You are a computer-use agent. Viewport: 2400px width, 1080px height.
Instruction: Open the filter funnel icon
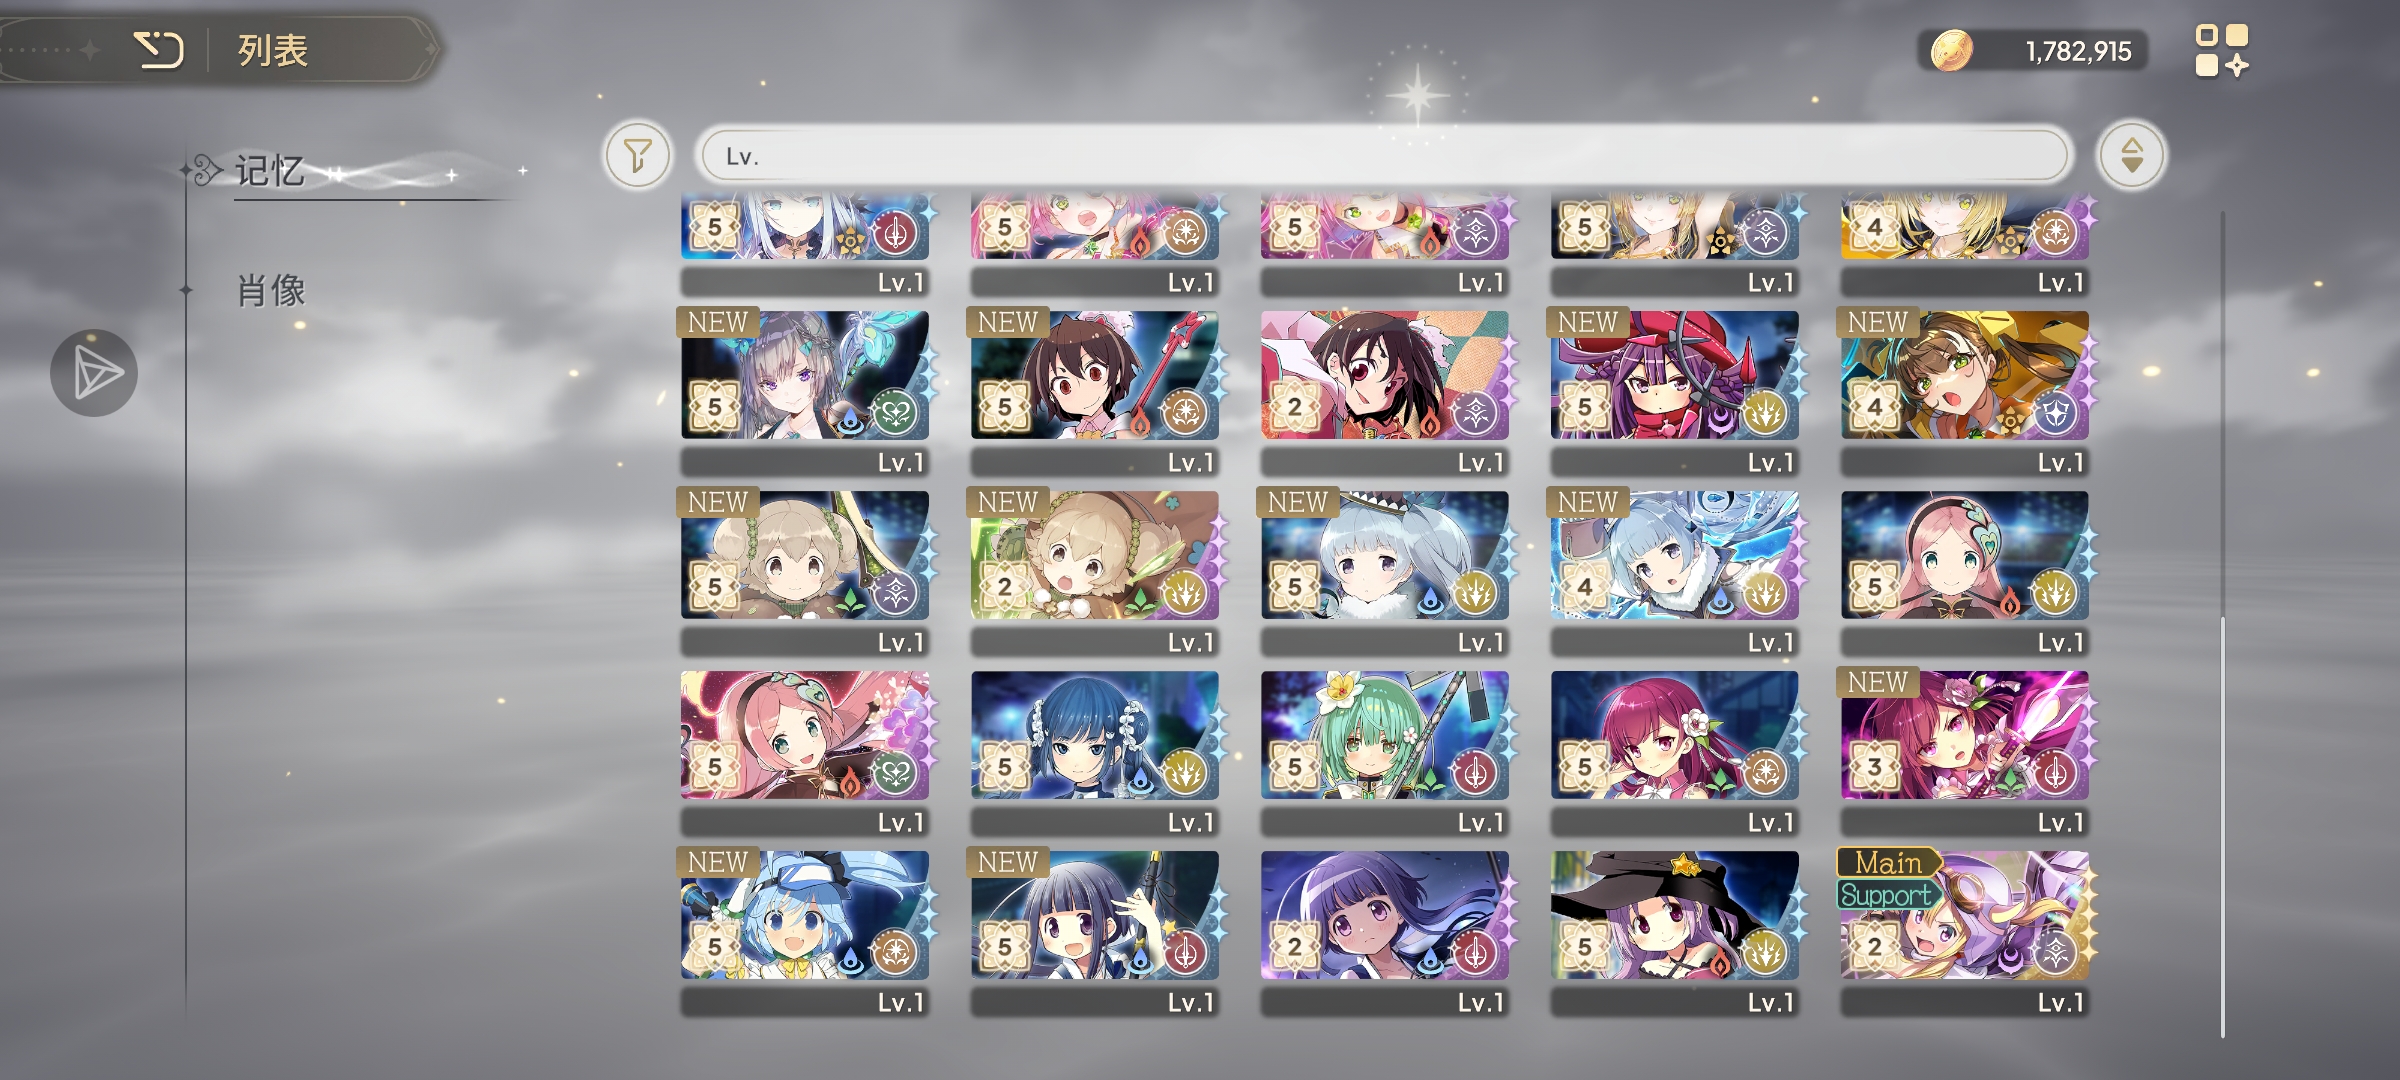click(x=637, y=156)
